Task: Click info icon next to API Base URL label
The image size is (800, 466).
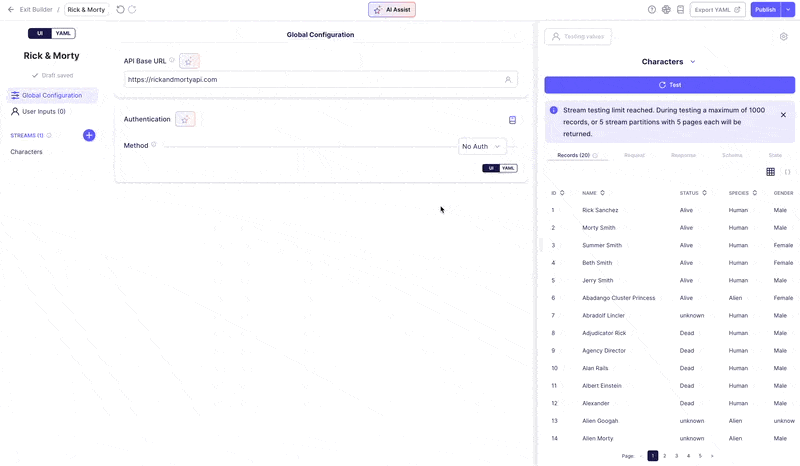Action: point(172,60)
